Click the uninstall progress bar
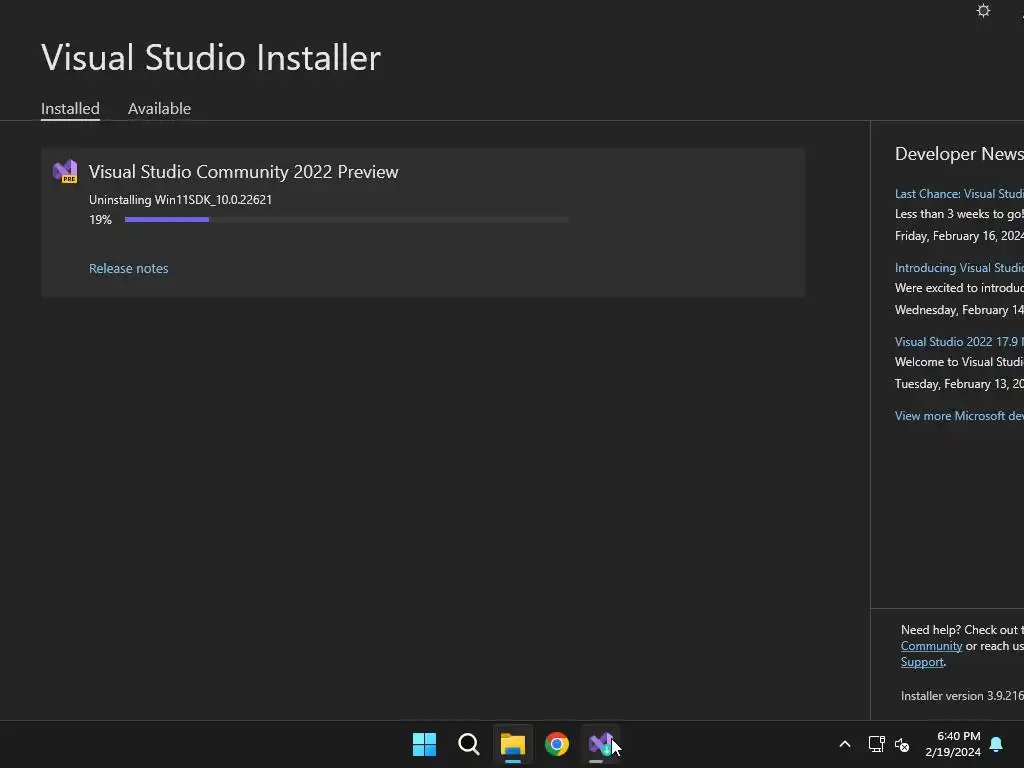1024x768 pixels. [x=346, y=220]
